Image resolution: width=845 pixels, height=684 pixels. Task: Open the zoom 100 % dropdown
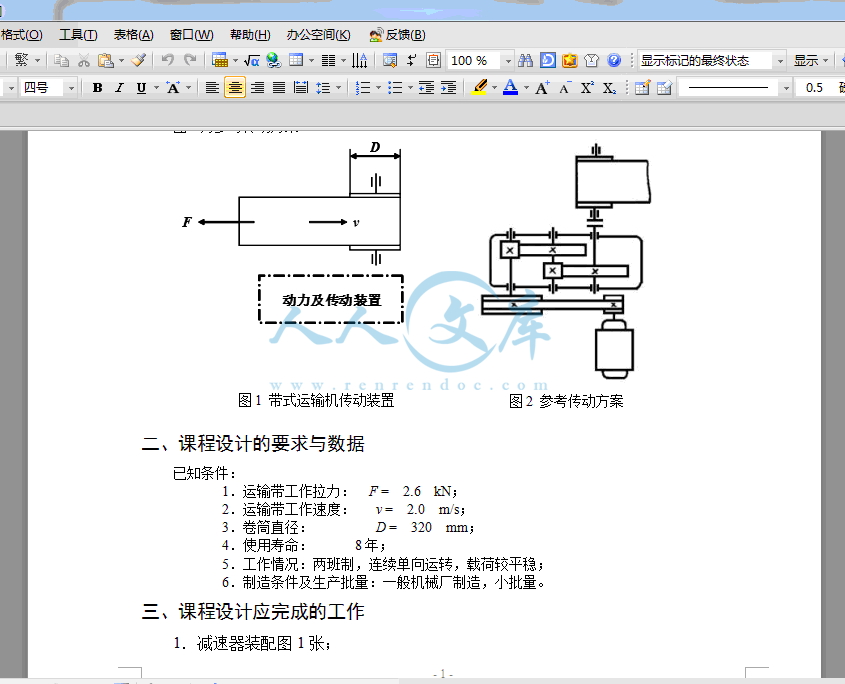pos(508,60)
